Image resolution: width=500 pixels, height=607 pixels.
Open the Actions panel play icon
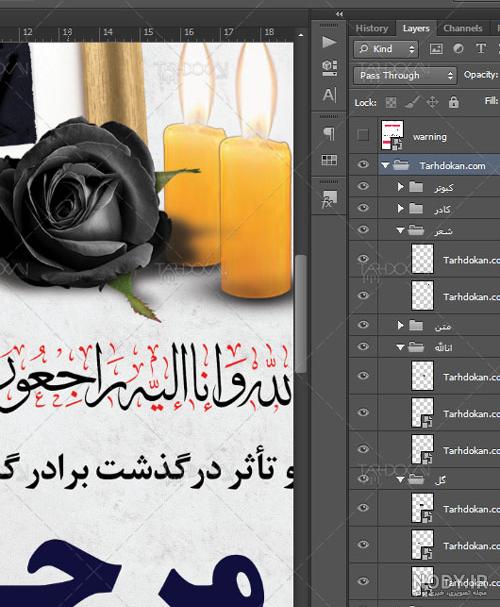coord(329,42)
